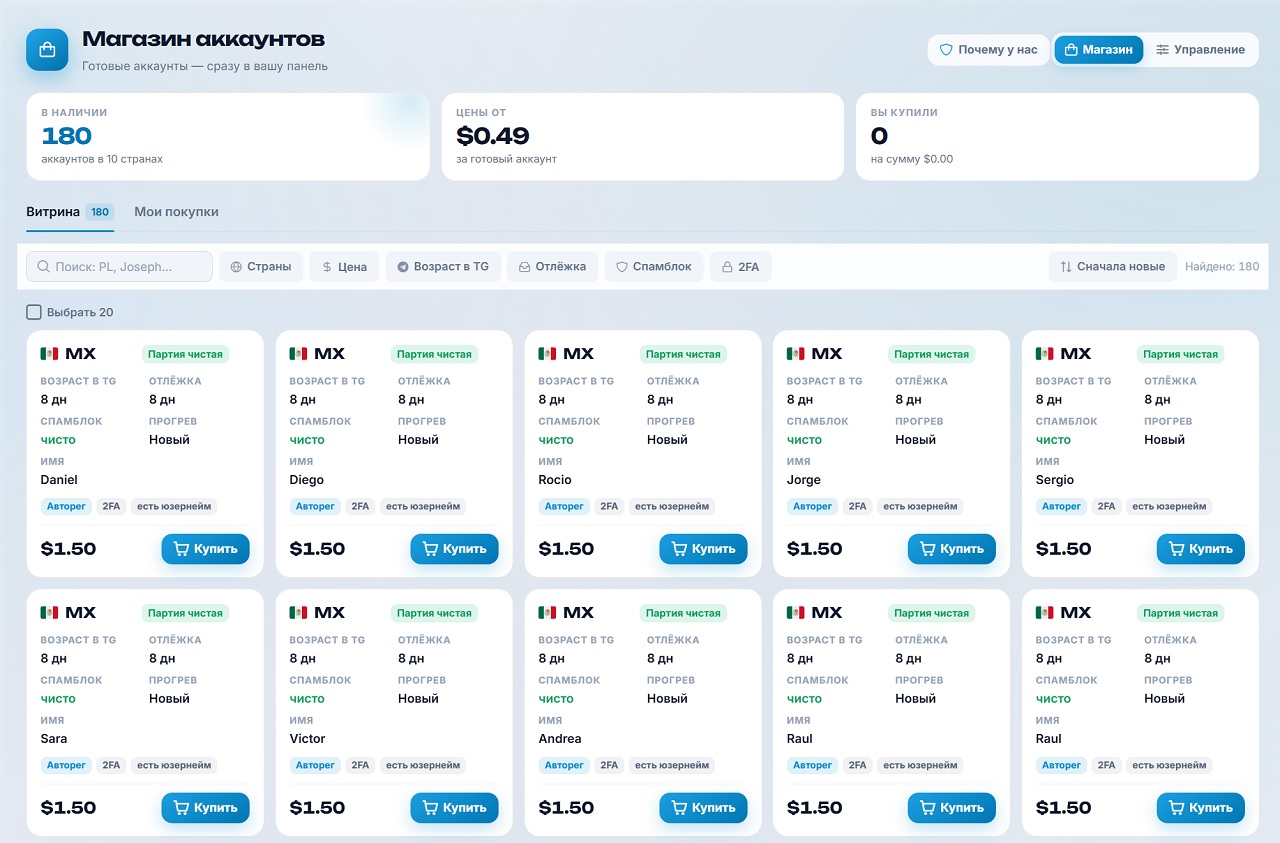
Task: Tick the Выбрать 20 checkbox
Action: click(34, 312)
